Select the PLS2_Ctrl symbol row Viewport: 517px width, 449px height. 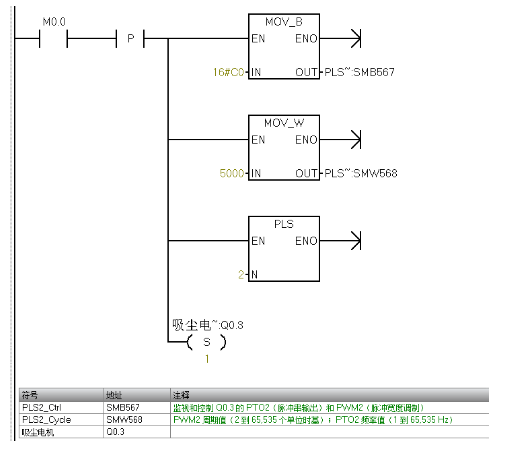tap(254, 408)
